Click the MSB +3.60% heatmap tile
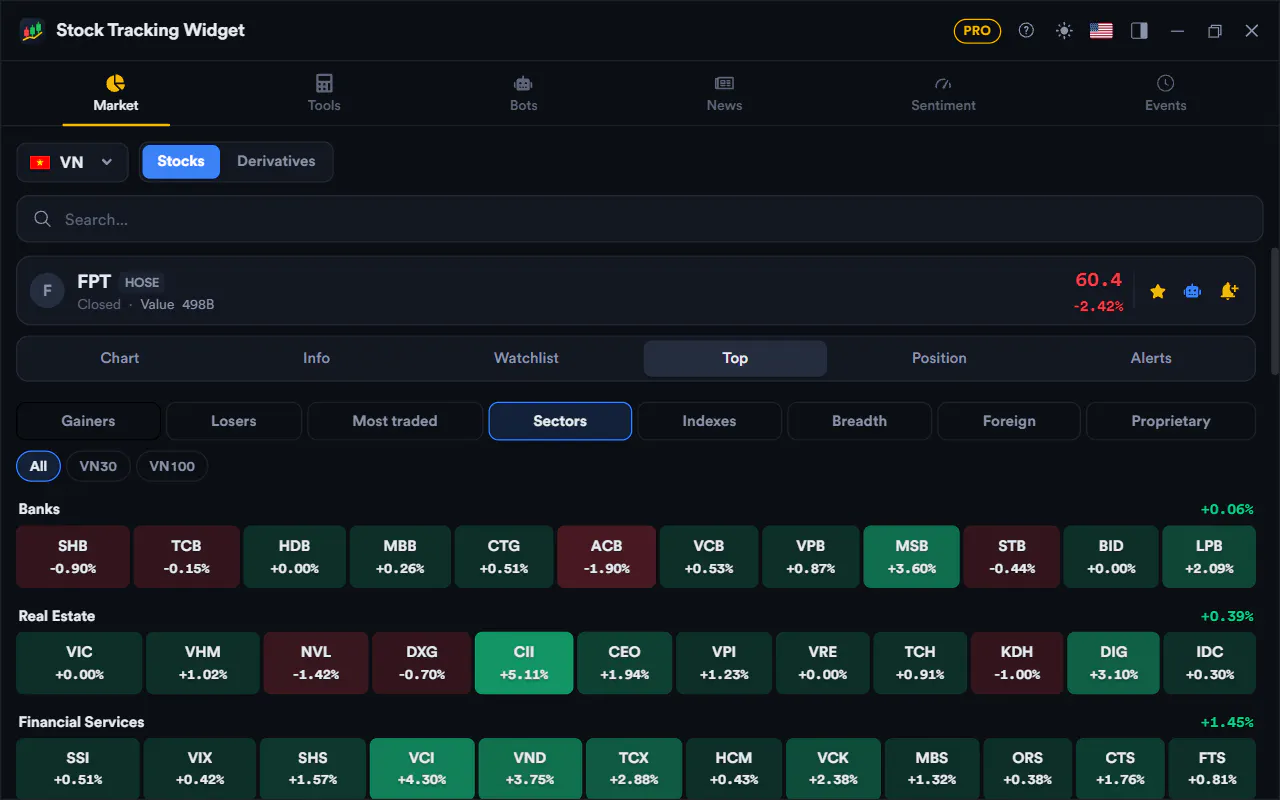 tap(911, 557)
